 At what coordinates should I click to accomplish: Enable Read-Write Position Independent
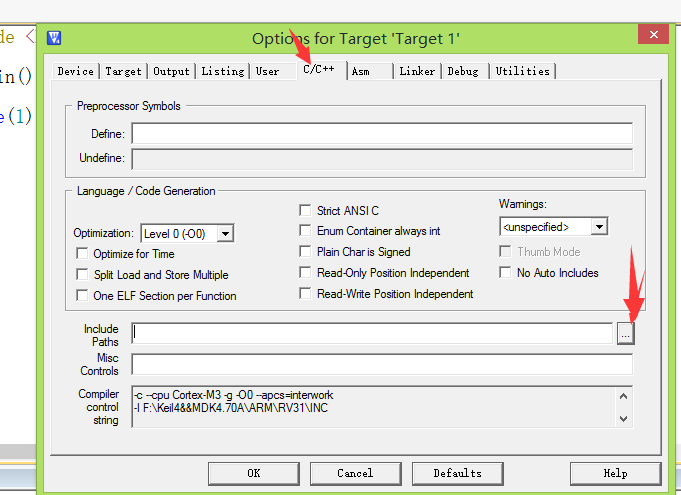305,294
